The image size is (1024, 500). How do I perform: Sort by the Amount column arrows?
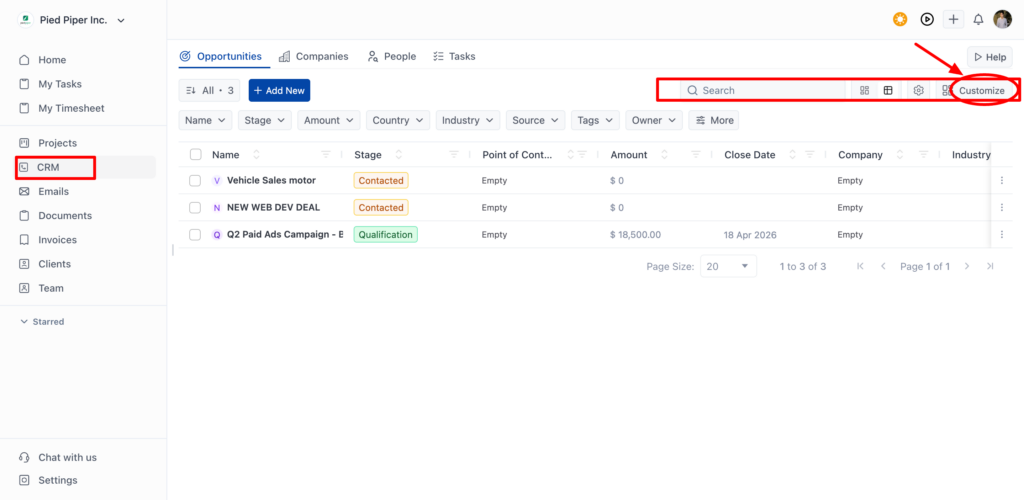click(665, 155)
